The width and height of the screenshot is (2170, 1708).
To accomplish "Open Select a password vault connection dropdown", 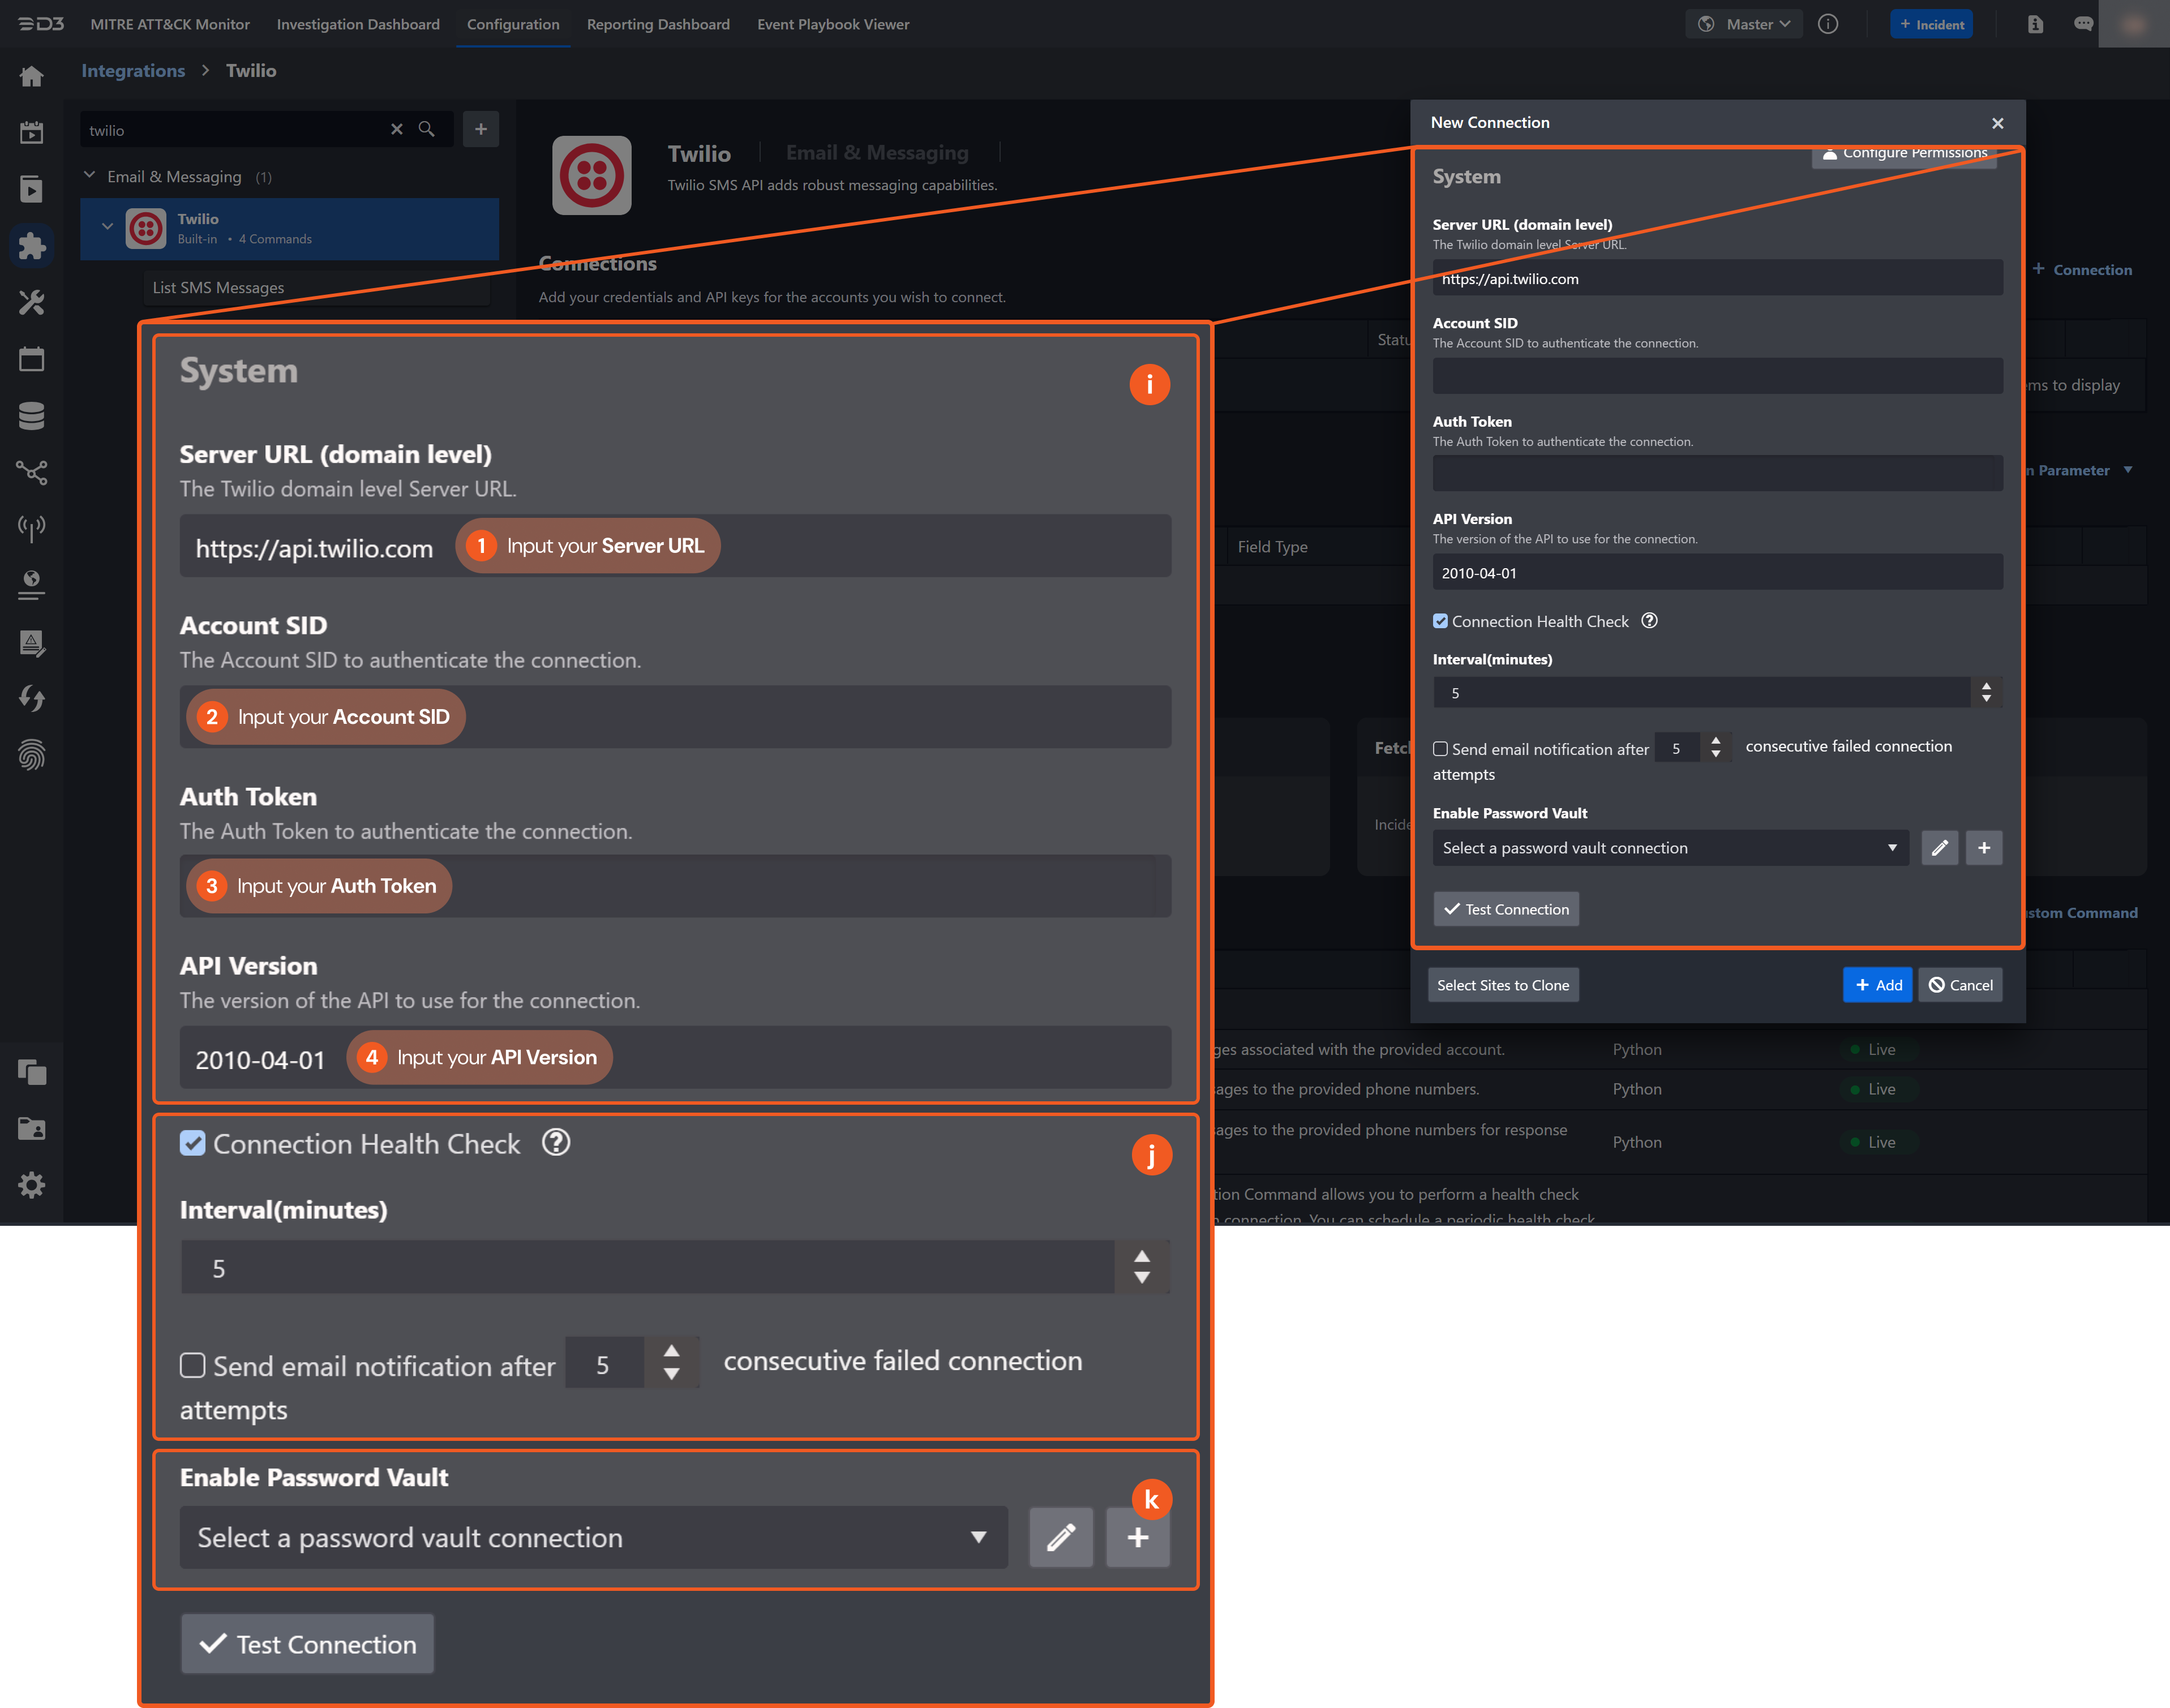I will click(1669, 848).
